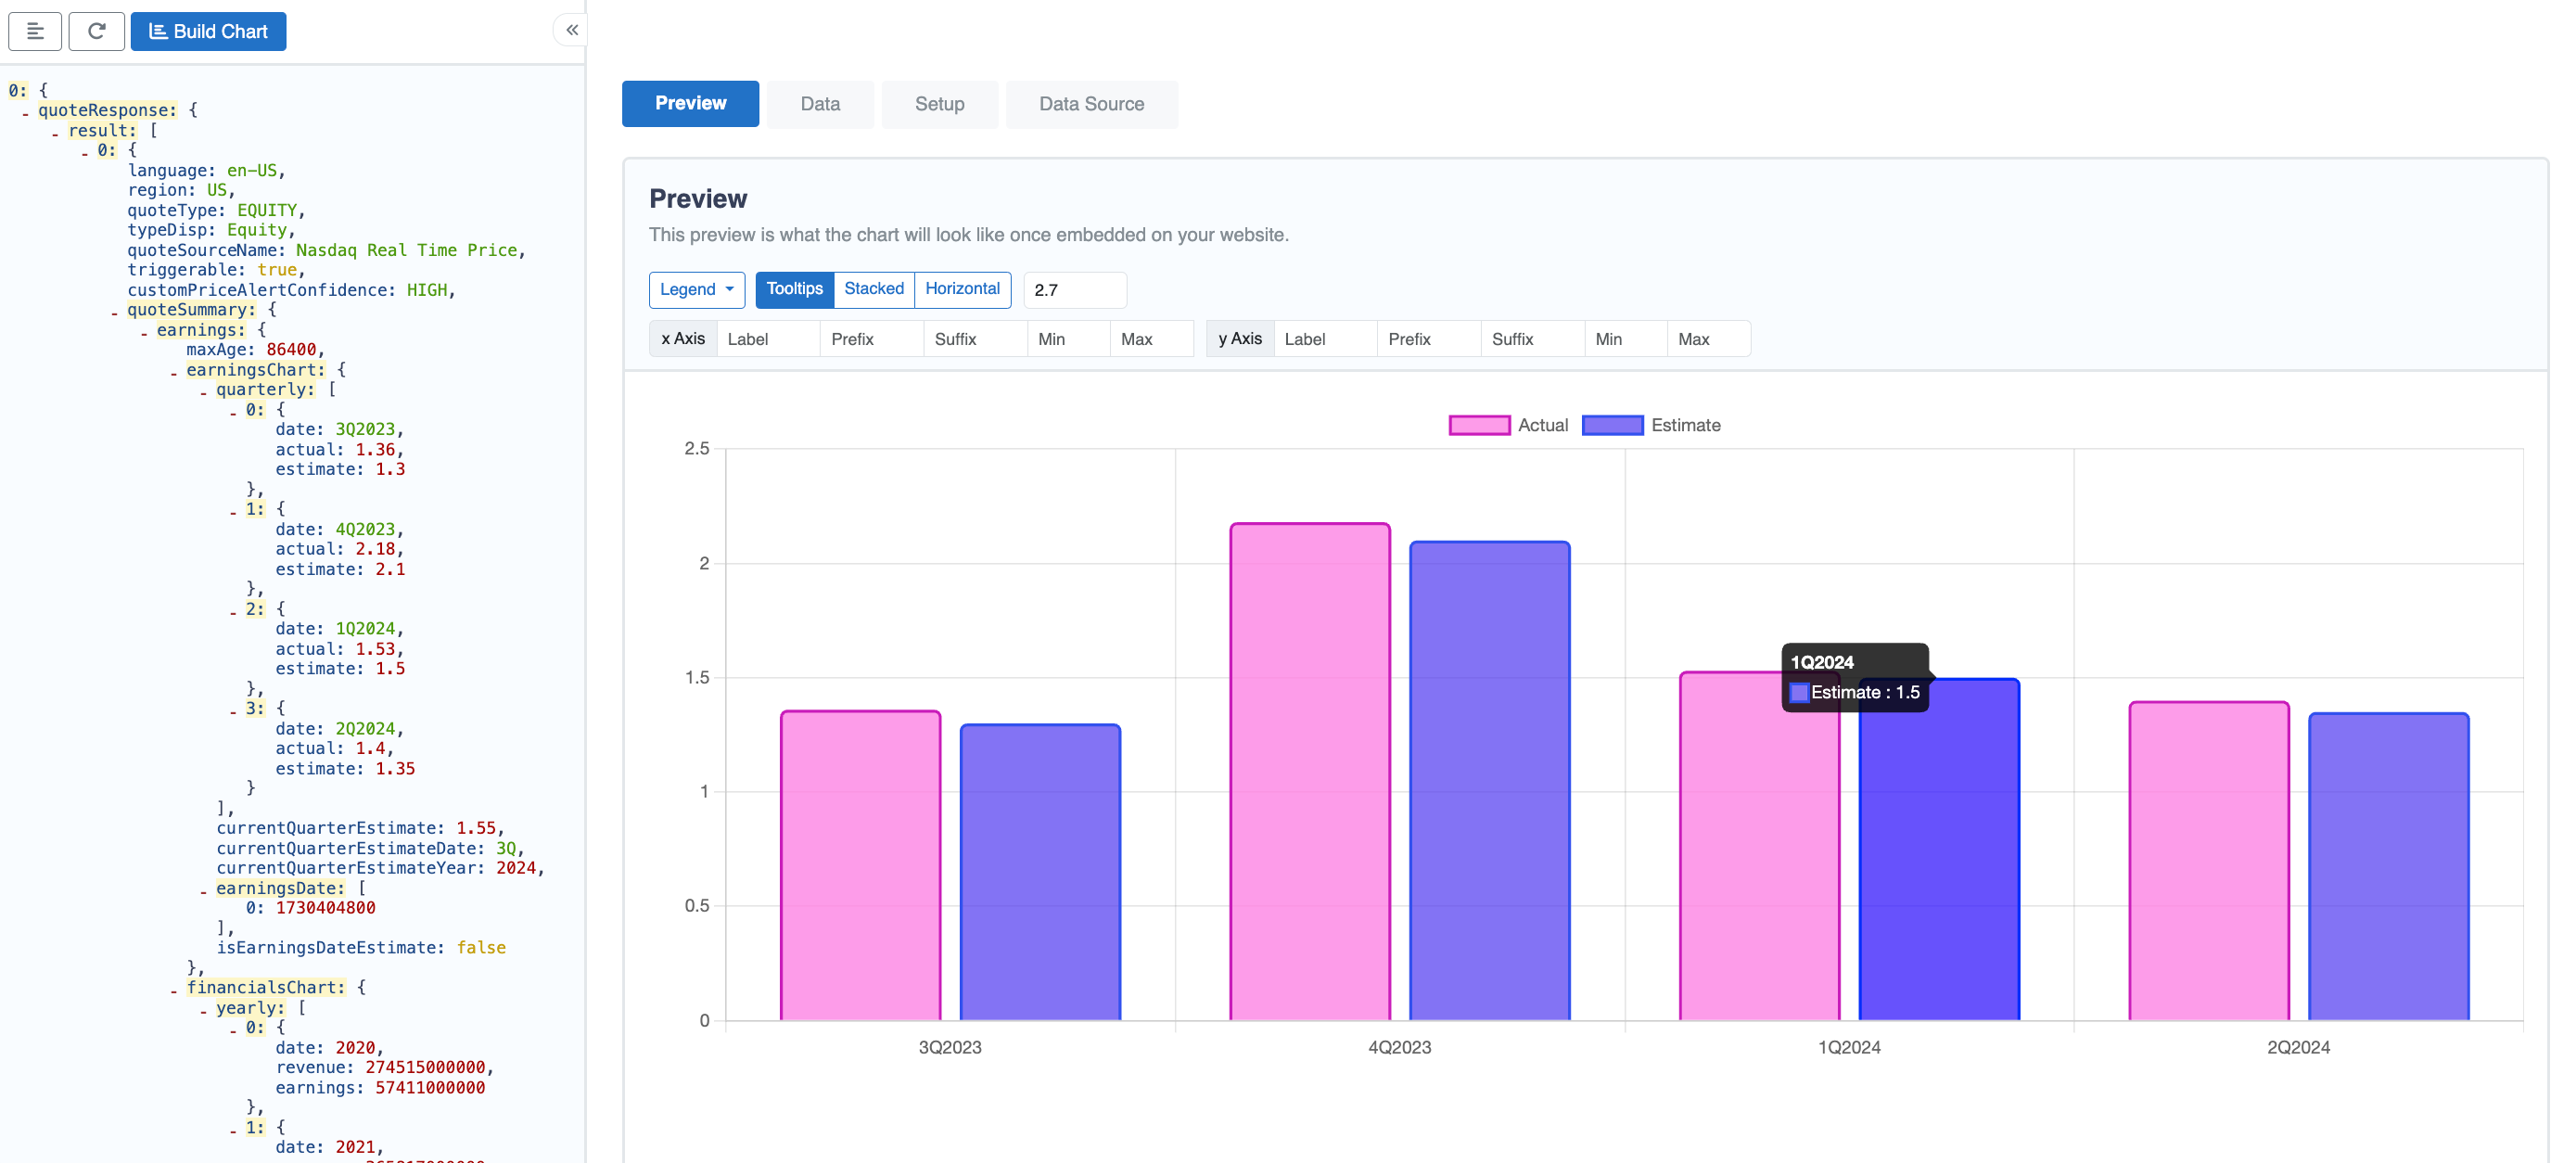Click the collapse sidebar icon
The width and height of the screenshot is (2576, 1163).
tap(572, 30)
